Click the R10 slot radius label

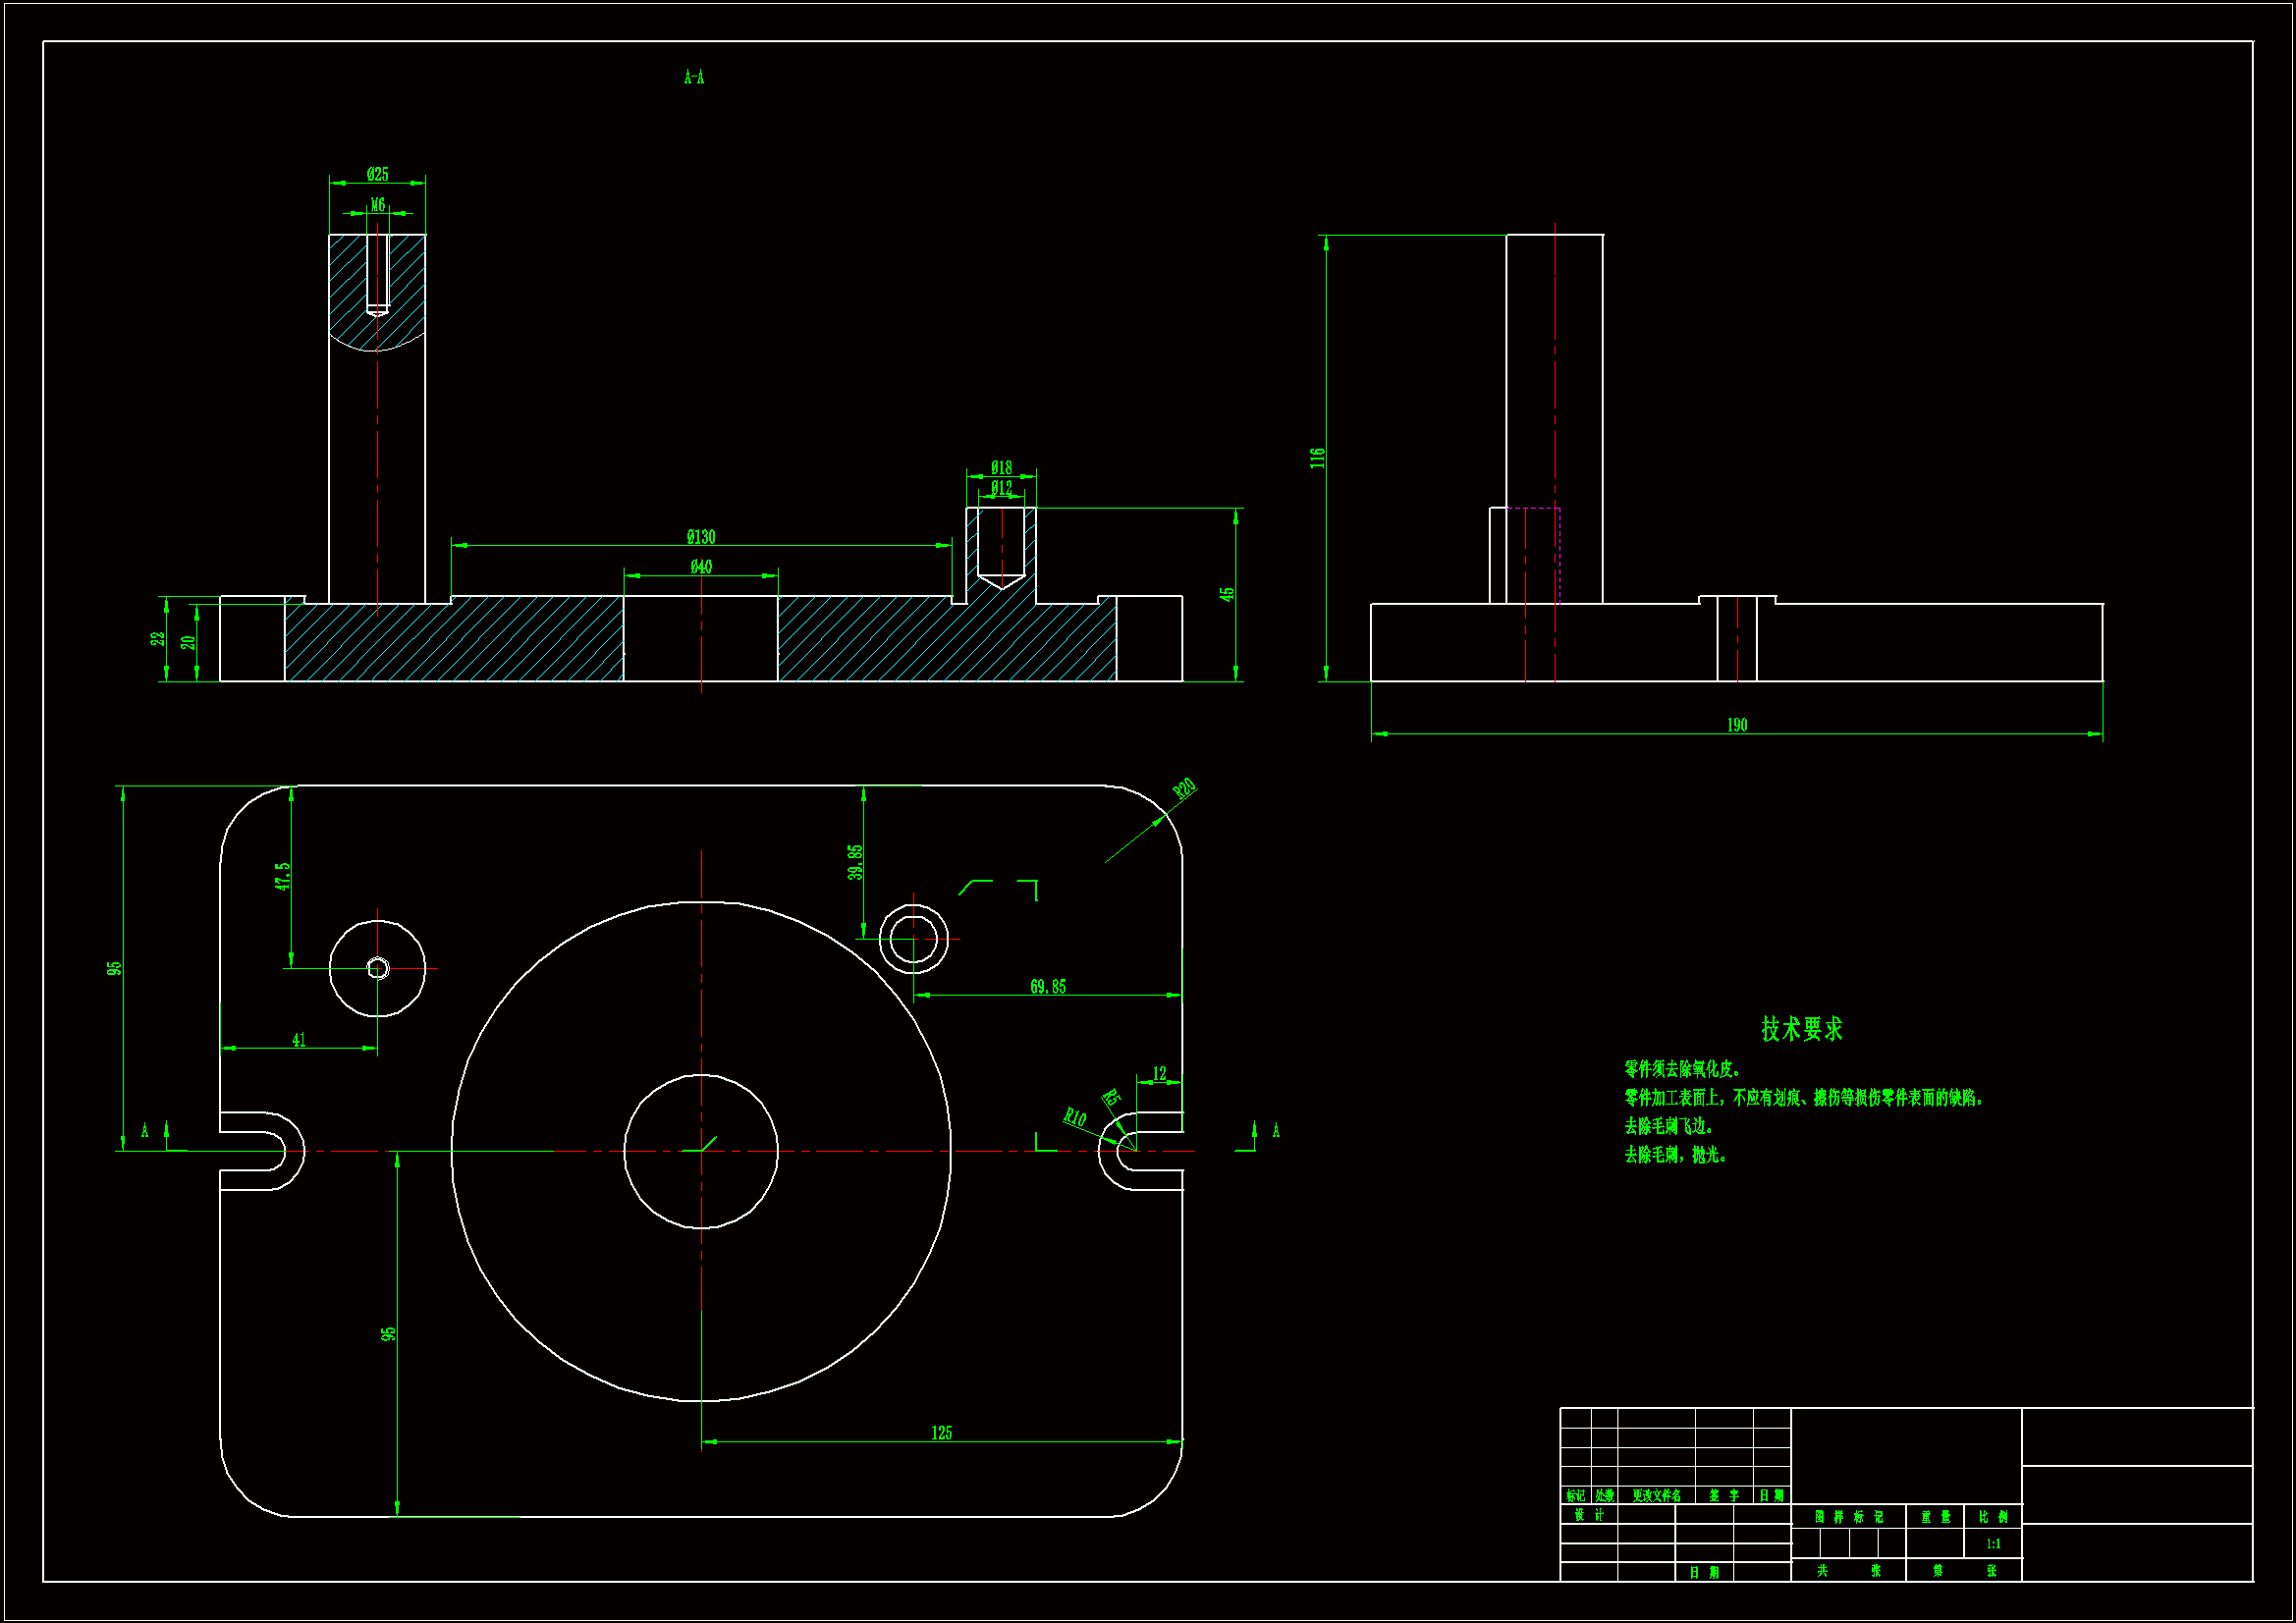pos(1075,1117)
